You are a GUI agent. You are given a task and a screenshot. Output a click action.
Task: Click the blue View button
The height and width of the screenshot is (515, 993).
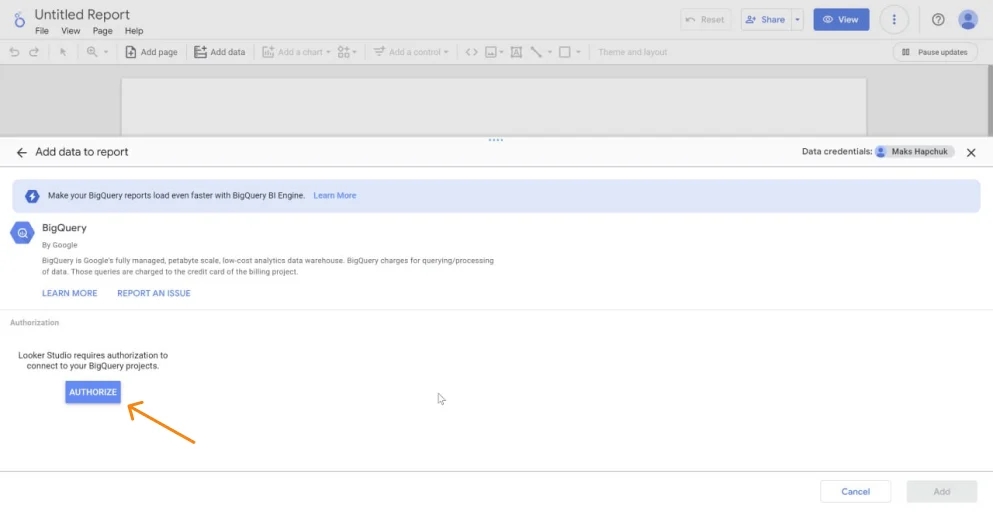[x=841, y=20]
